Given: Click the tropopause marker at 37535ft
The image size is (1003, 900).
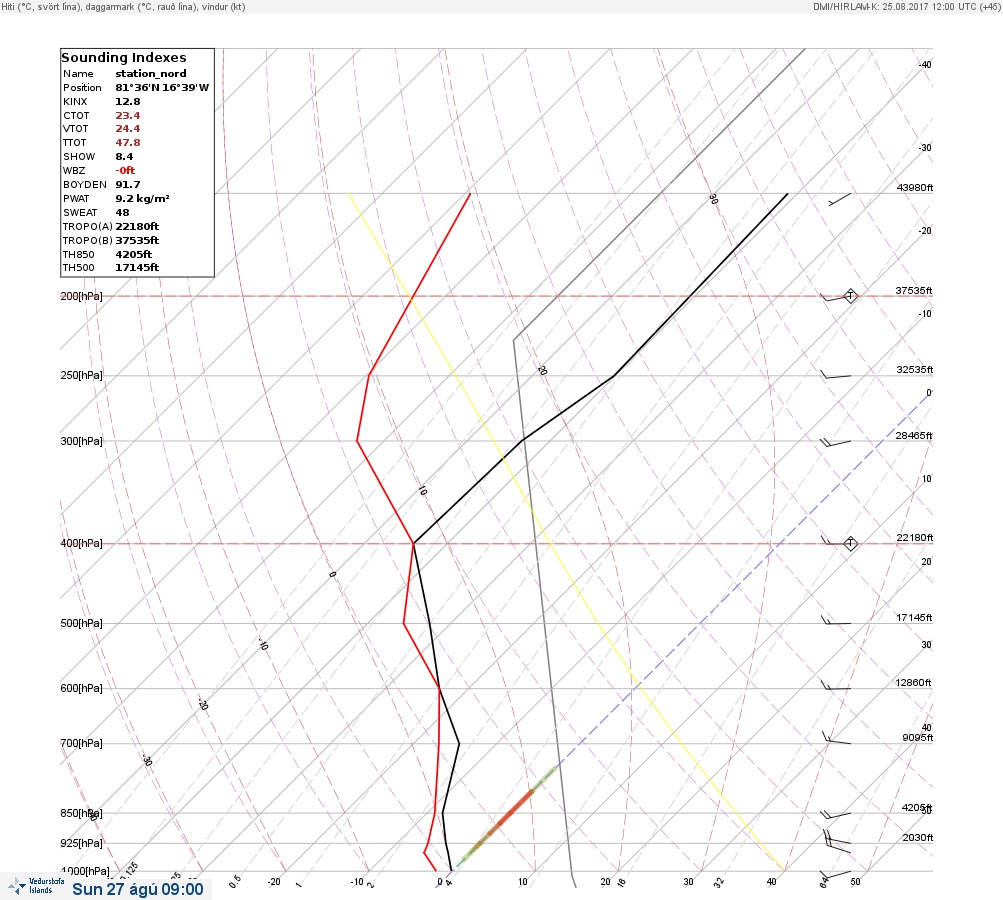Looking at the screenshot, I should 850,296.
